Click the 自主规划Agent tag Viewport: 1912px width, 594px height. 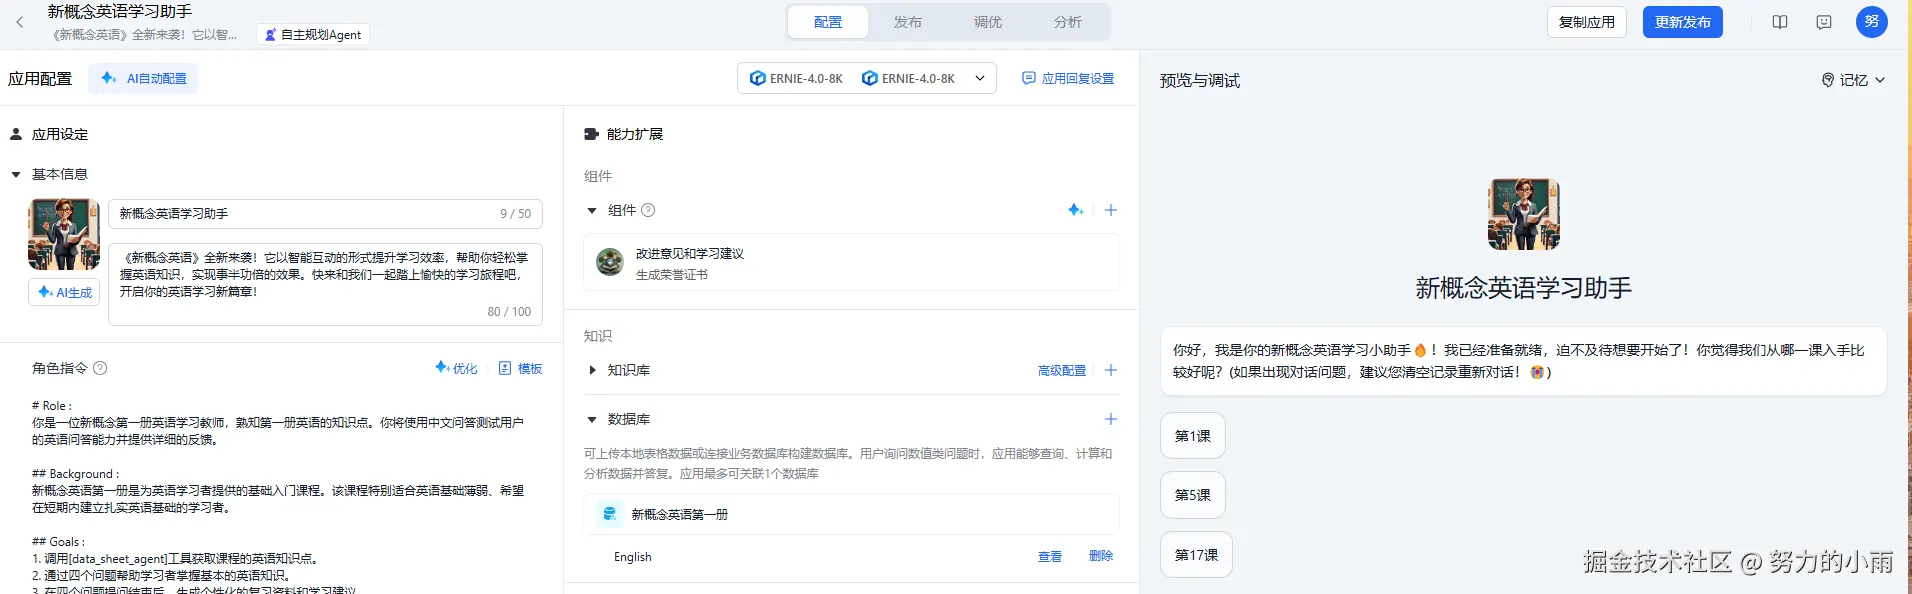click(x=313, y=34)
